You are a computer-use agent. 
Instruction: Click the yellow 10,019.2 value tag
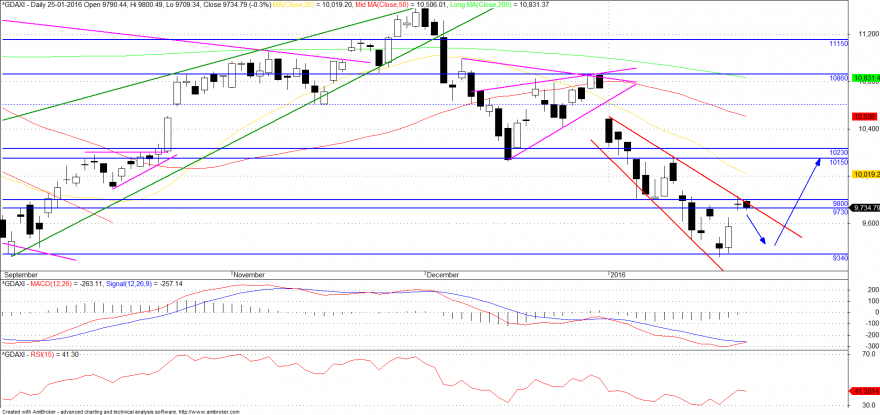point(865,175)
